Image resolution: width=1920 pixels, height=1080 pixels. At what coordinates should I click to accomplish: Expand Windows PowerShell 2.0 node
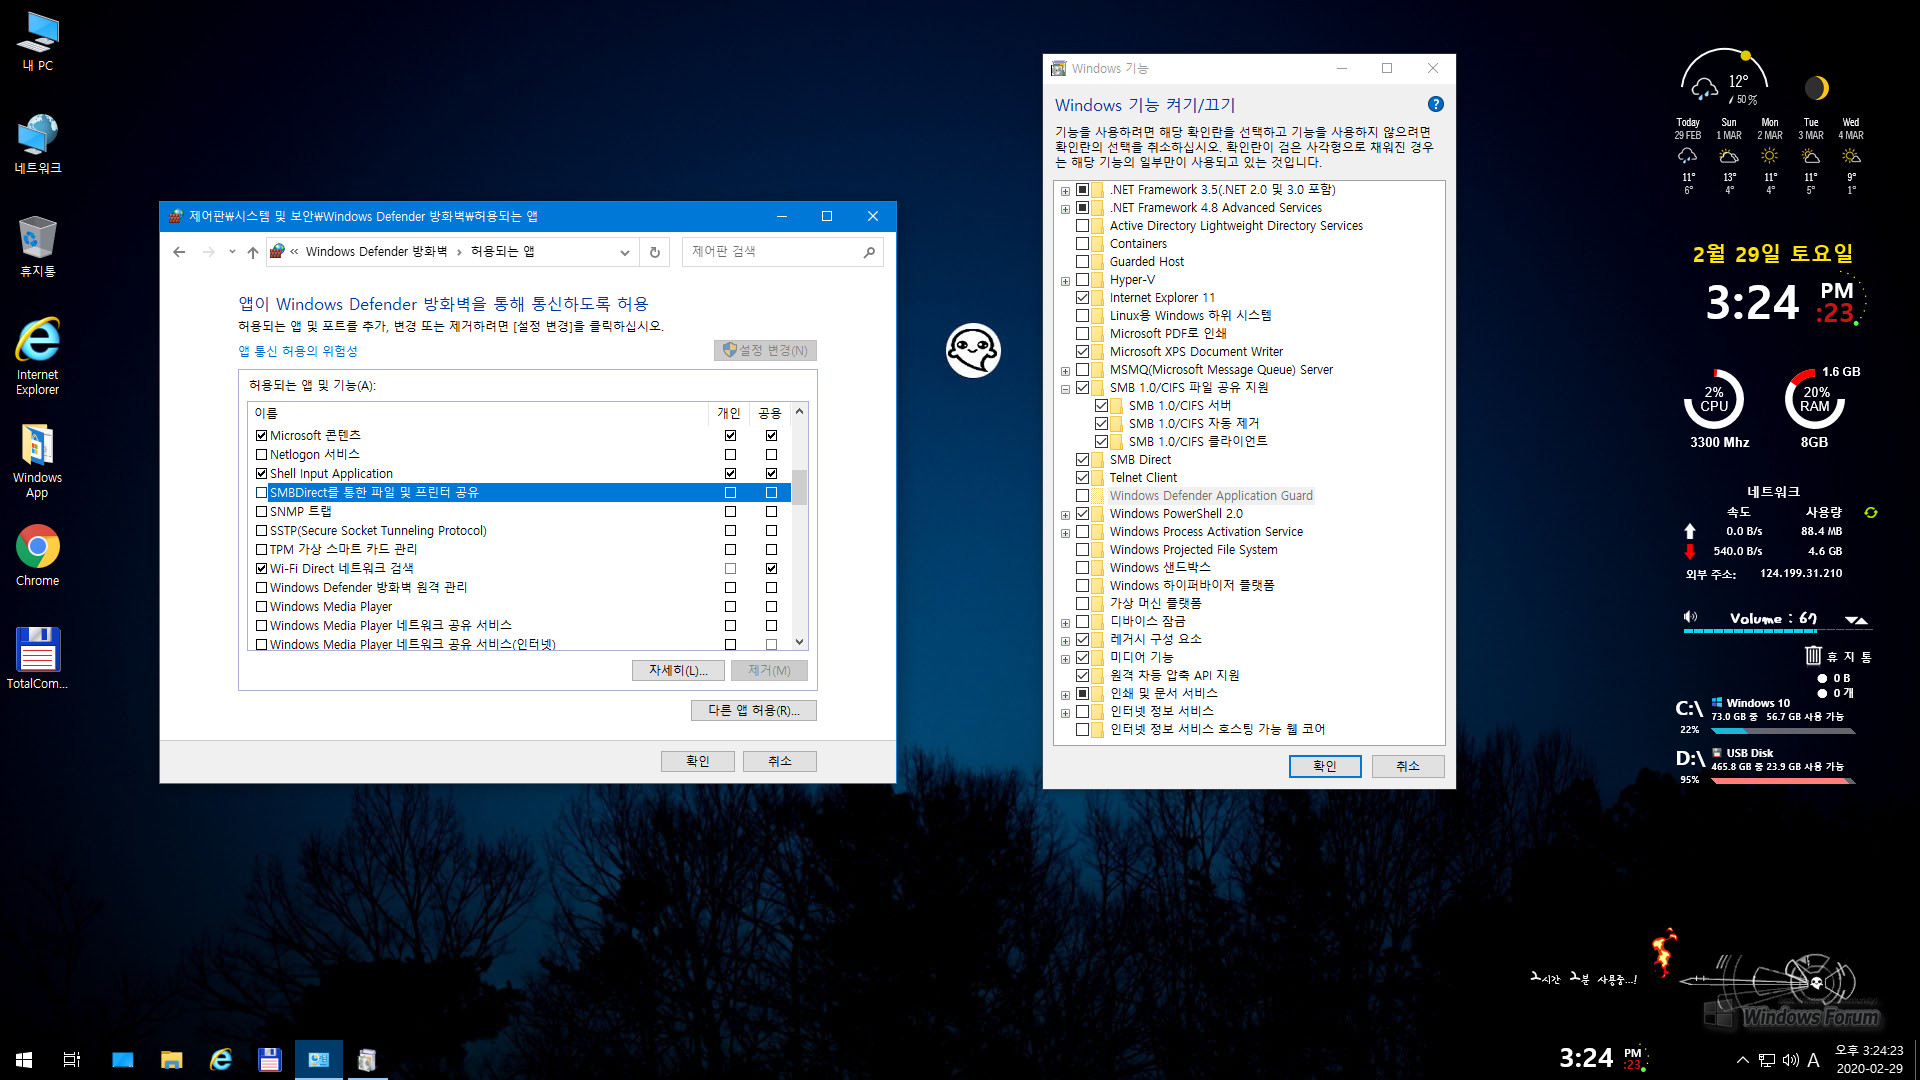tap(1065, 515)
